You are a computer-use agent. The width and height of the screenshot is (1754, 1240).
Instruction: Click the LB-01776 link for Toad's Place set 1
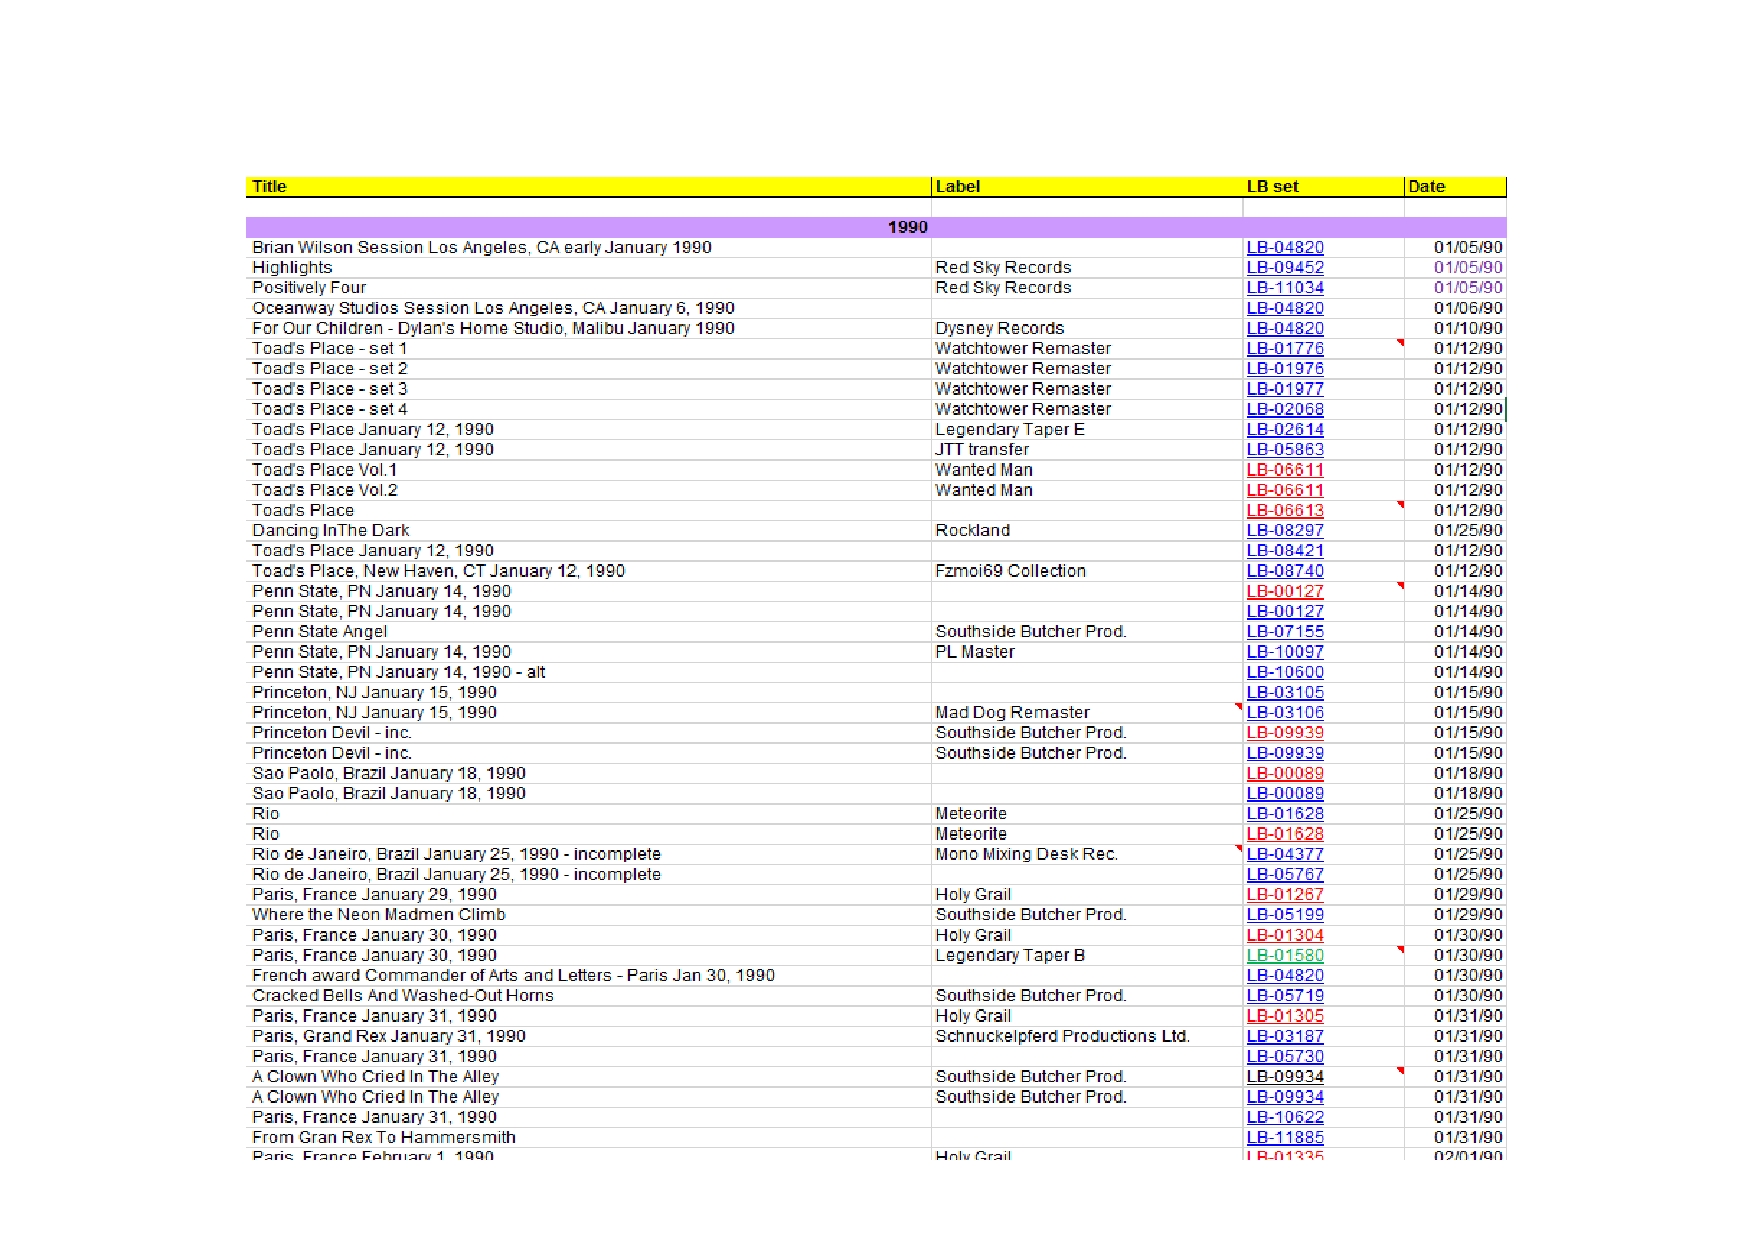(1285, 348)
